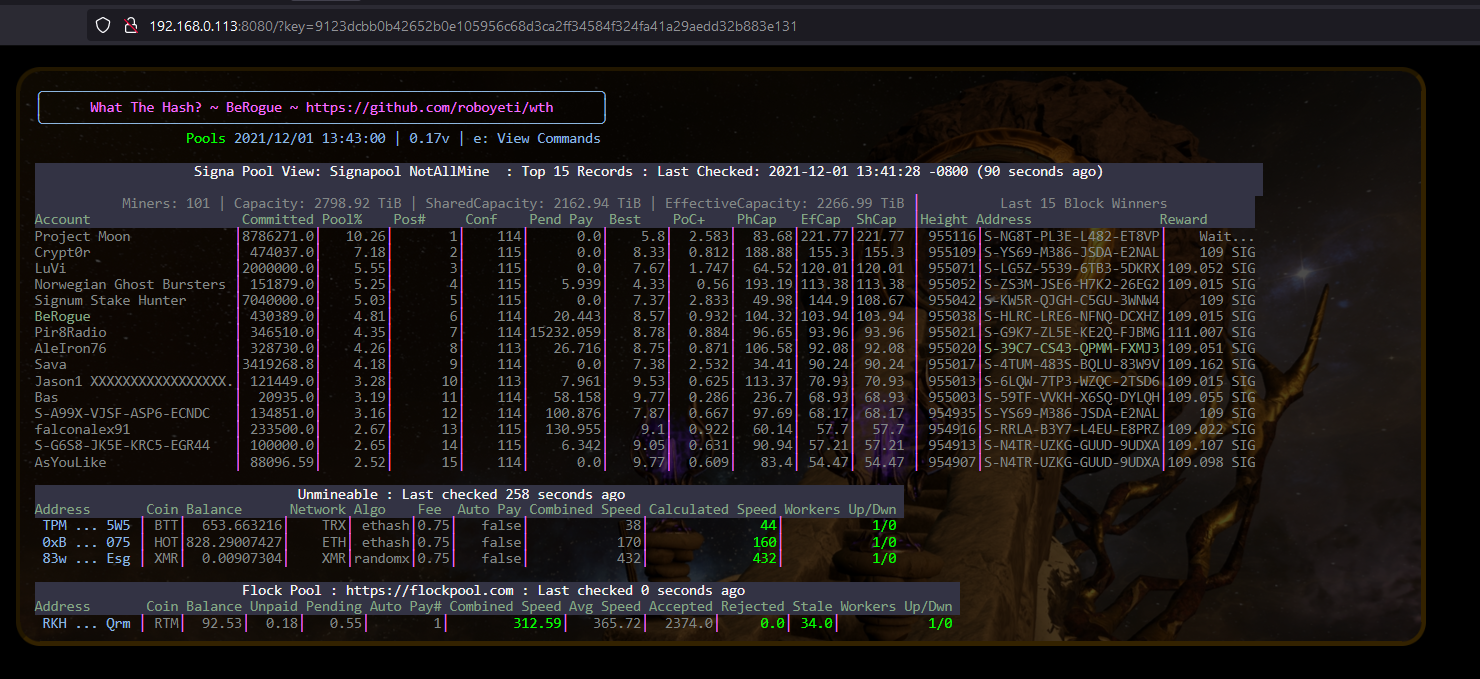The width and height of the screenshot is (1480, 679).
Task: Click into the browser URL address bar
Action: (600, 26)
